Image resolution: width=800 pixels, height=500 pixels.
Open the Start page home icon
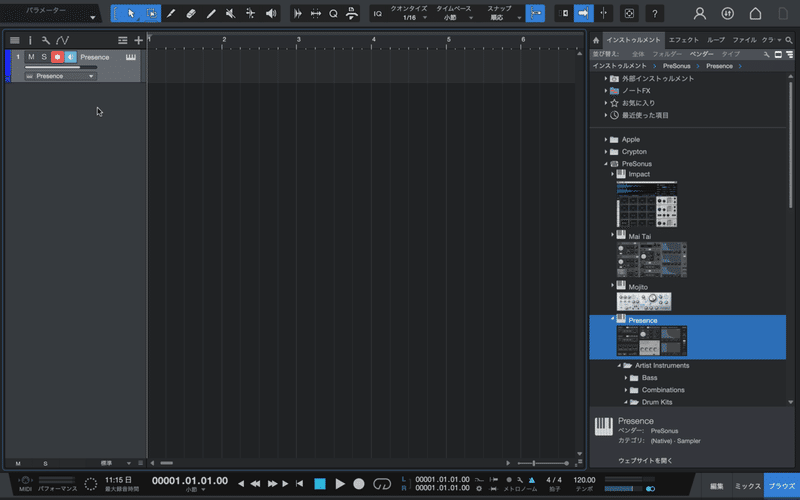(x=755, y=14)
